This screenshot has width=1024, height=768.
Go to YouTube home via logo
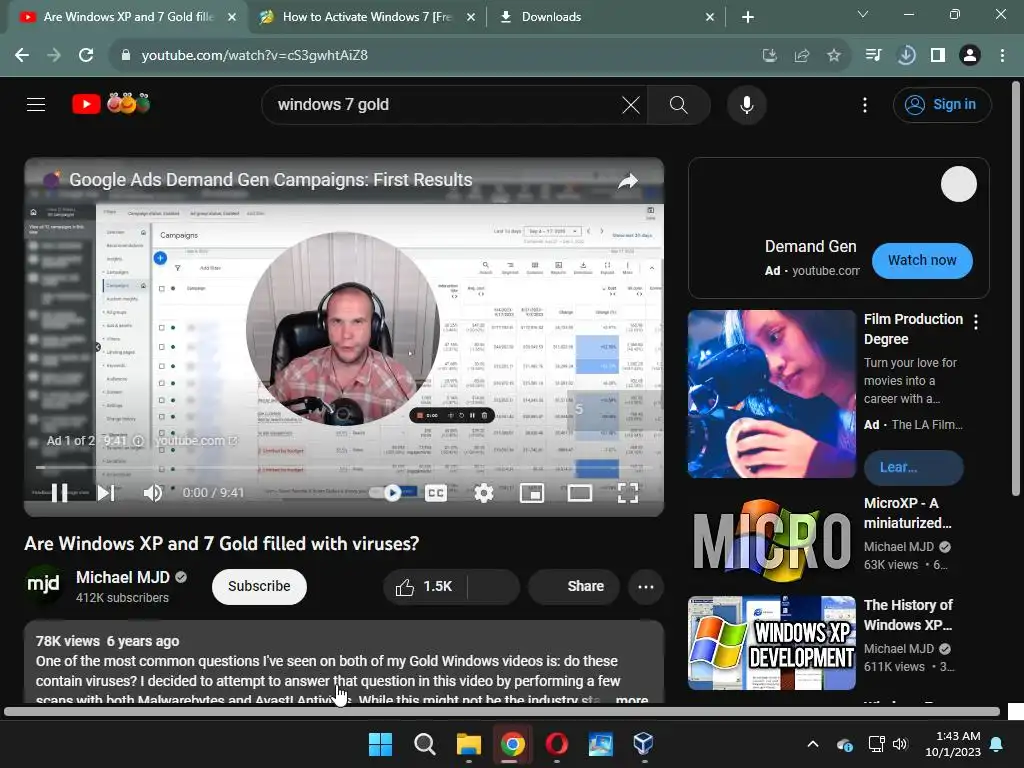(111, 104)
